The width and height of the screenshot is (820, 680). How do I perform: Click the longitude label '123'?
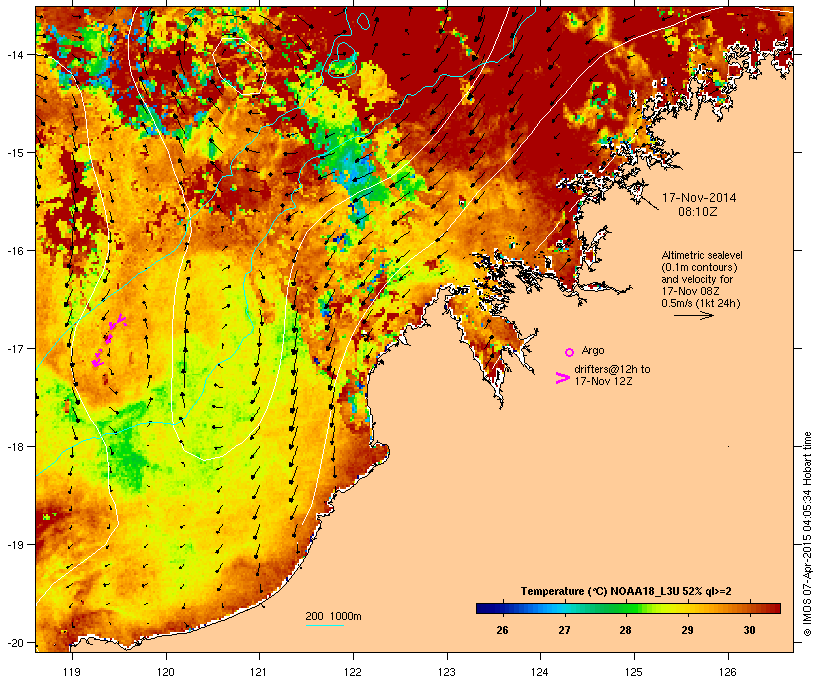(x=447, y=672)
